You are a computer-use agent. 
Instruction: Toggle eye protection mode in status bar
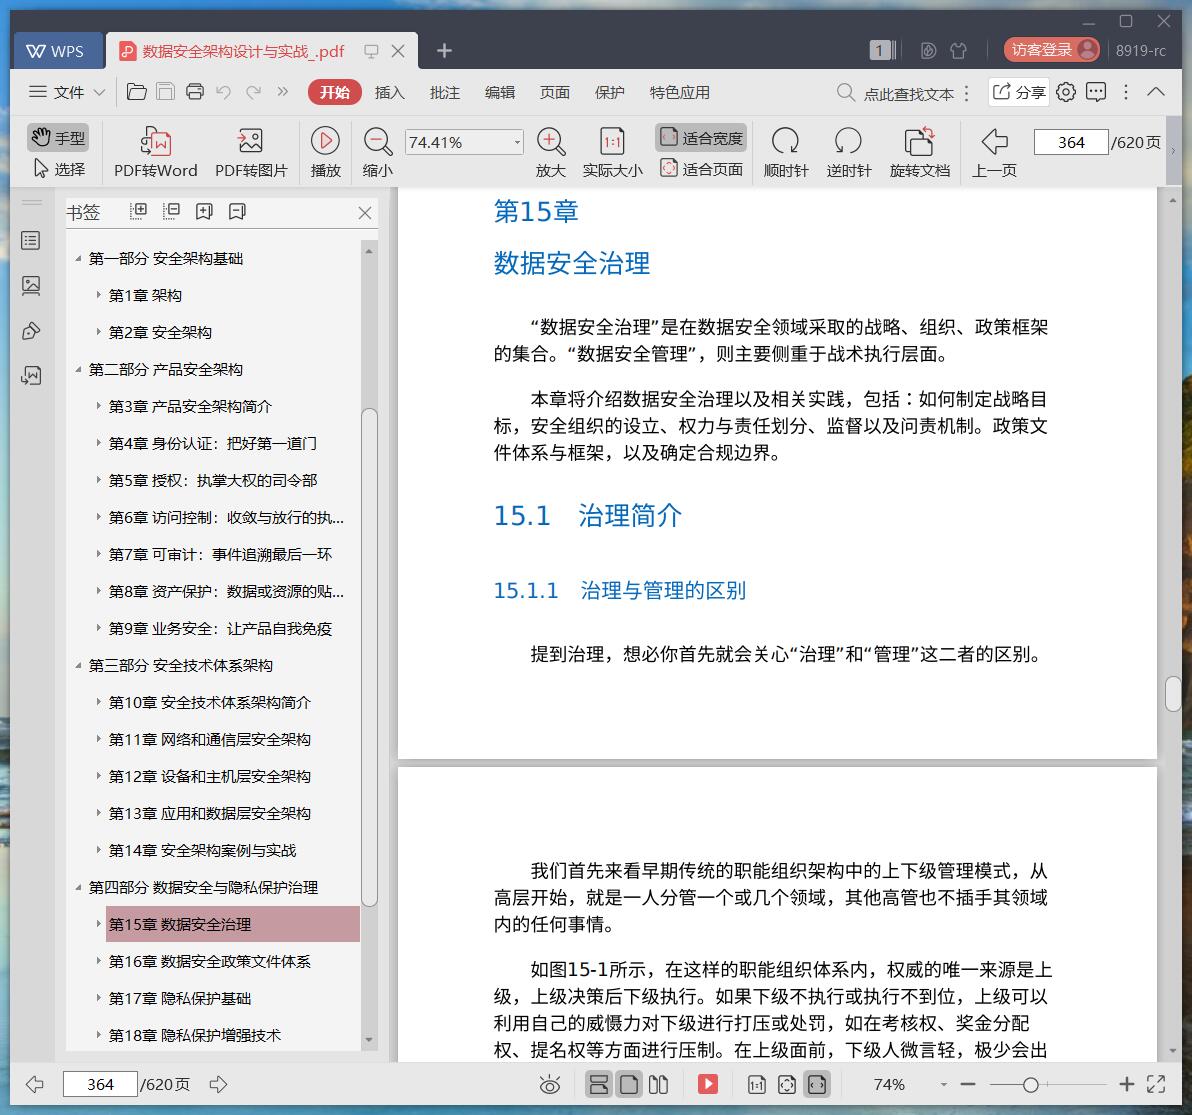550,1085
